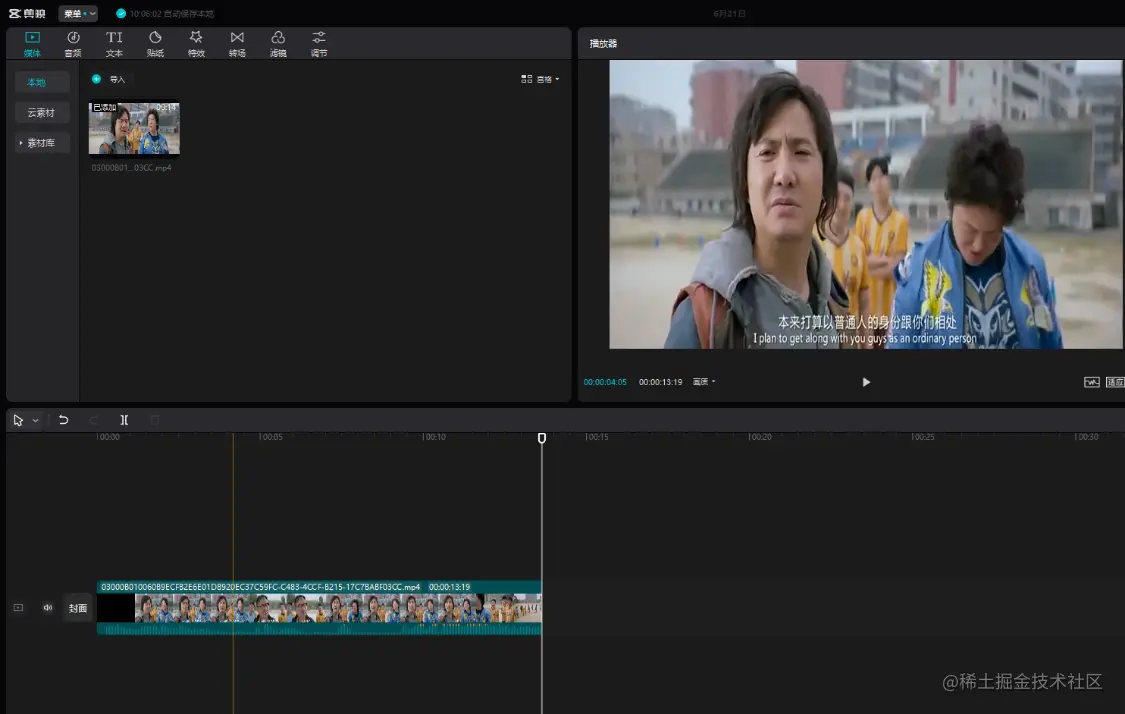Viewport: 1125px width, 714px height.
Task: Open the 贴纸 (Stickers) tab
Action: pos(155,44)
